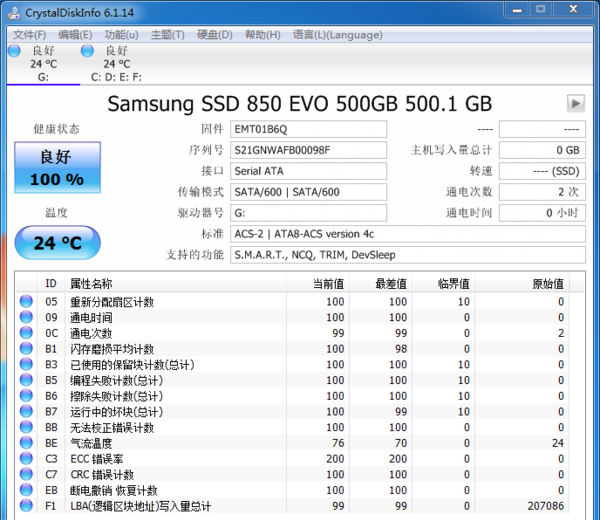Click the 属性名称 column header
600x520 pixels.
(x=176, y=284)
